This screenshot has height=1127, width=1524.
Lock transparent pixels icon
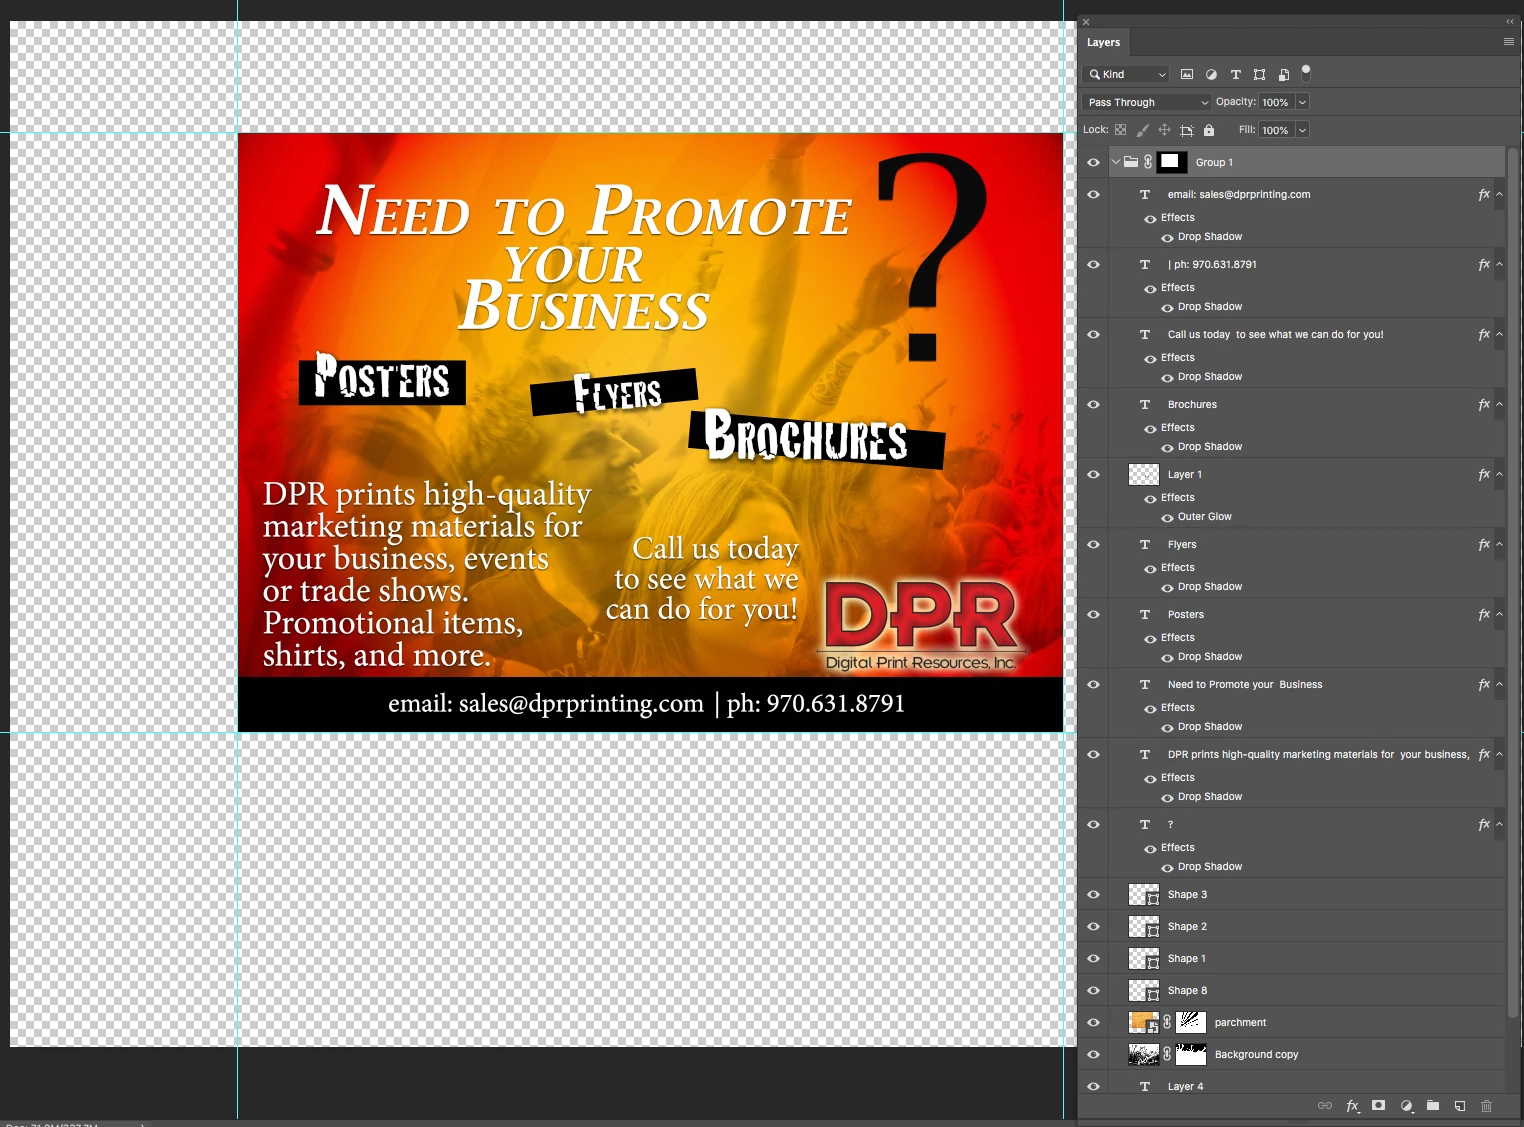point(1120,130)
